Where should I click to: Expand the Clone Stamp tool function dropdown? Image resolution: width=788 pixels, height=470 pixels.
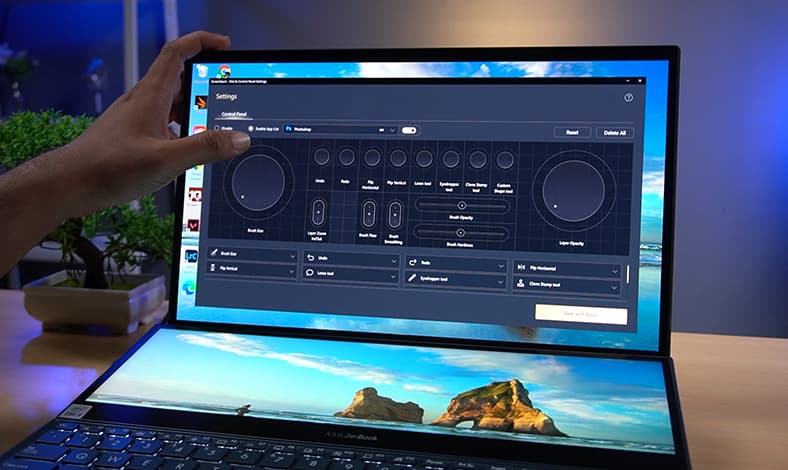614,288
